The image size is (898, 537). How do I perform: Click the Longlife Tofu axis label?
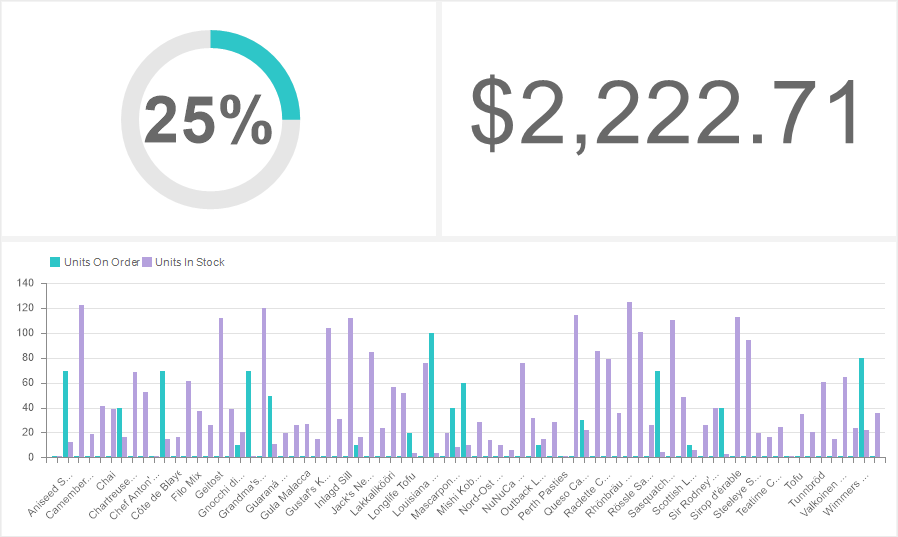[x=389, y=491]
